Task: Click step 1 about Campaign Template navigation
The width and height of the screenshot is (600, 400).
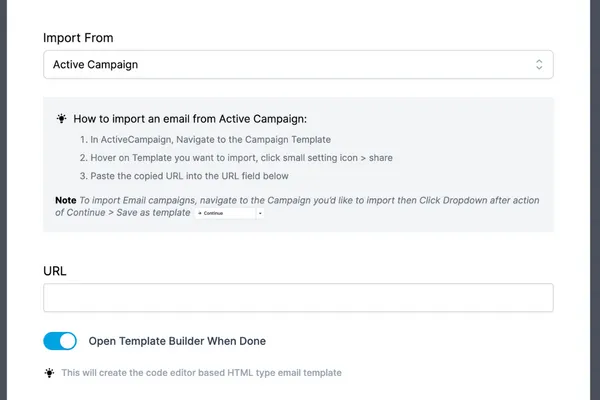Action: tap(205, 140)
